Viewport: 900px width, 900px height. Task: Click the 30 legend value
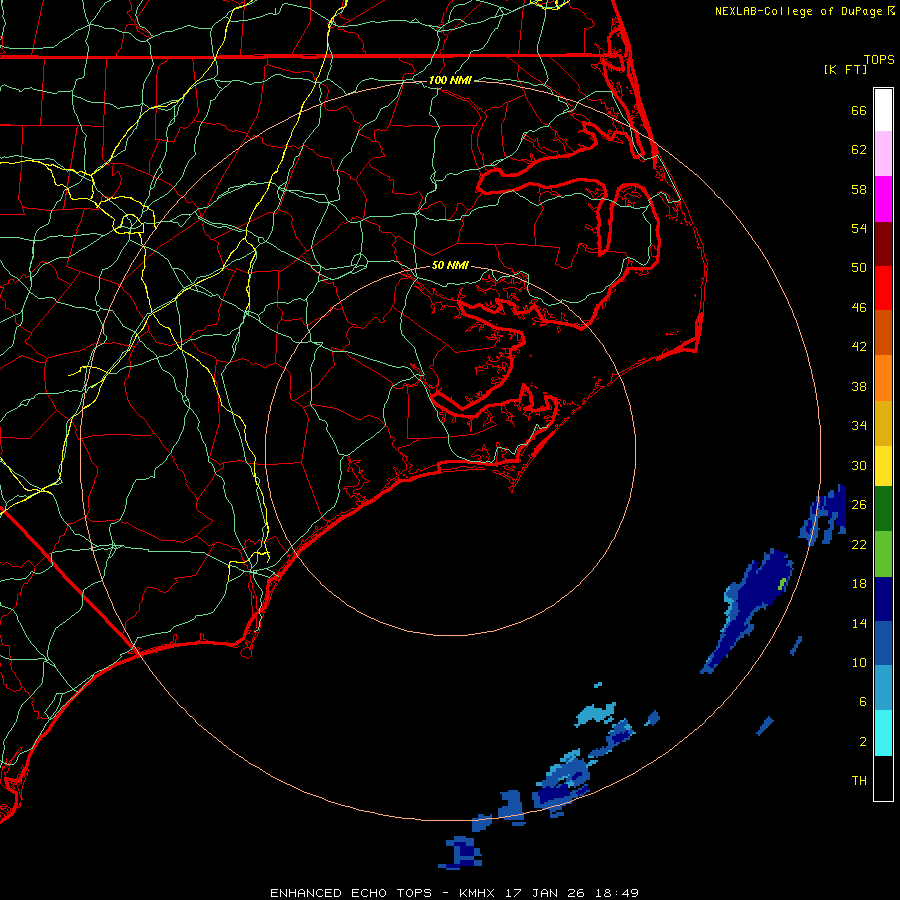point(859,465)
